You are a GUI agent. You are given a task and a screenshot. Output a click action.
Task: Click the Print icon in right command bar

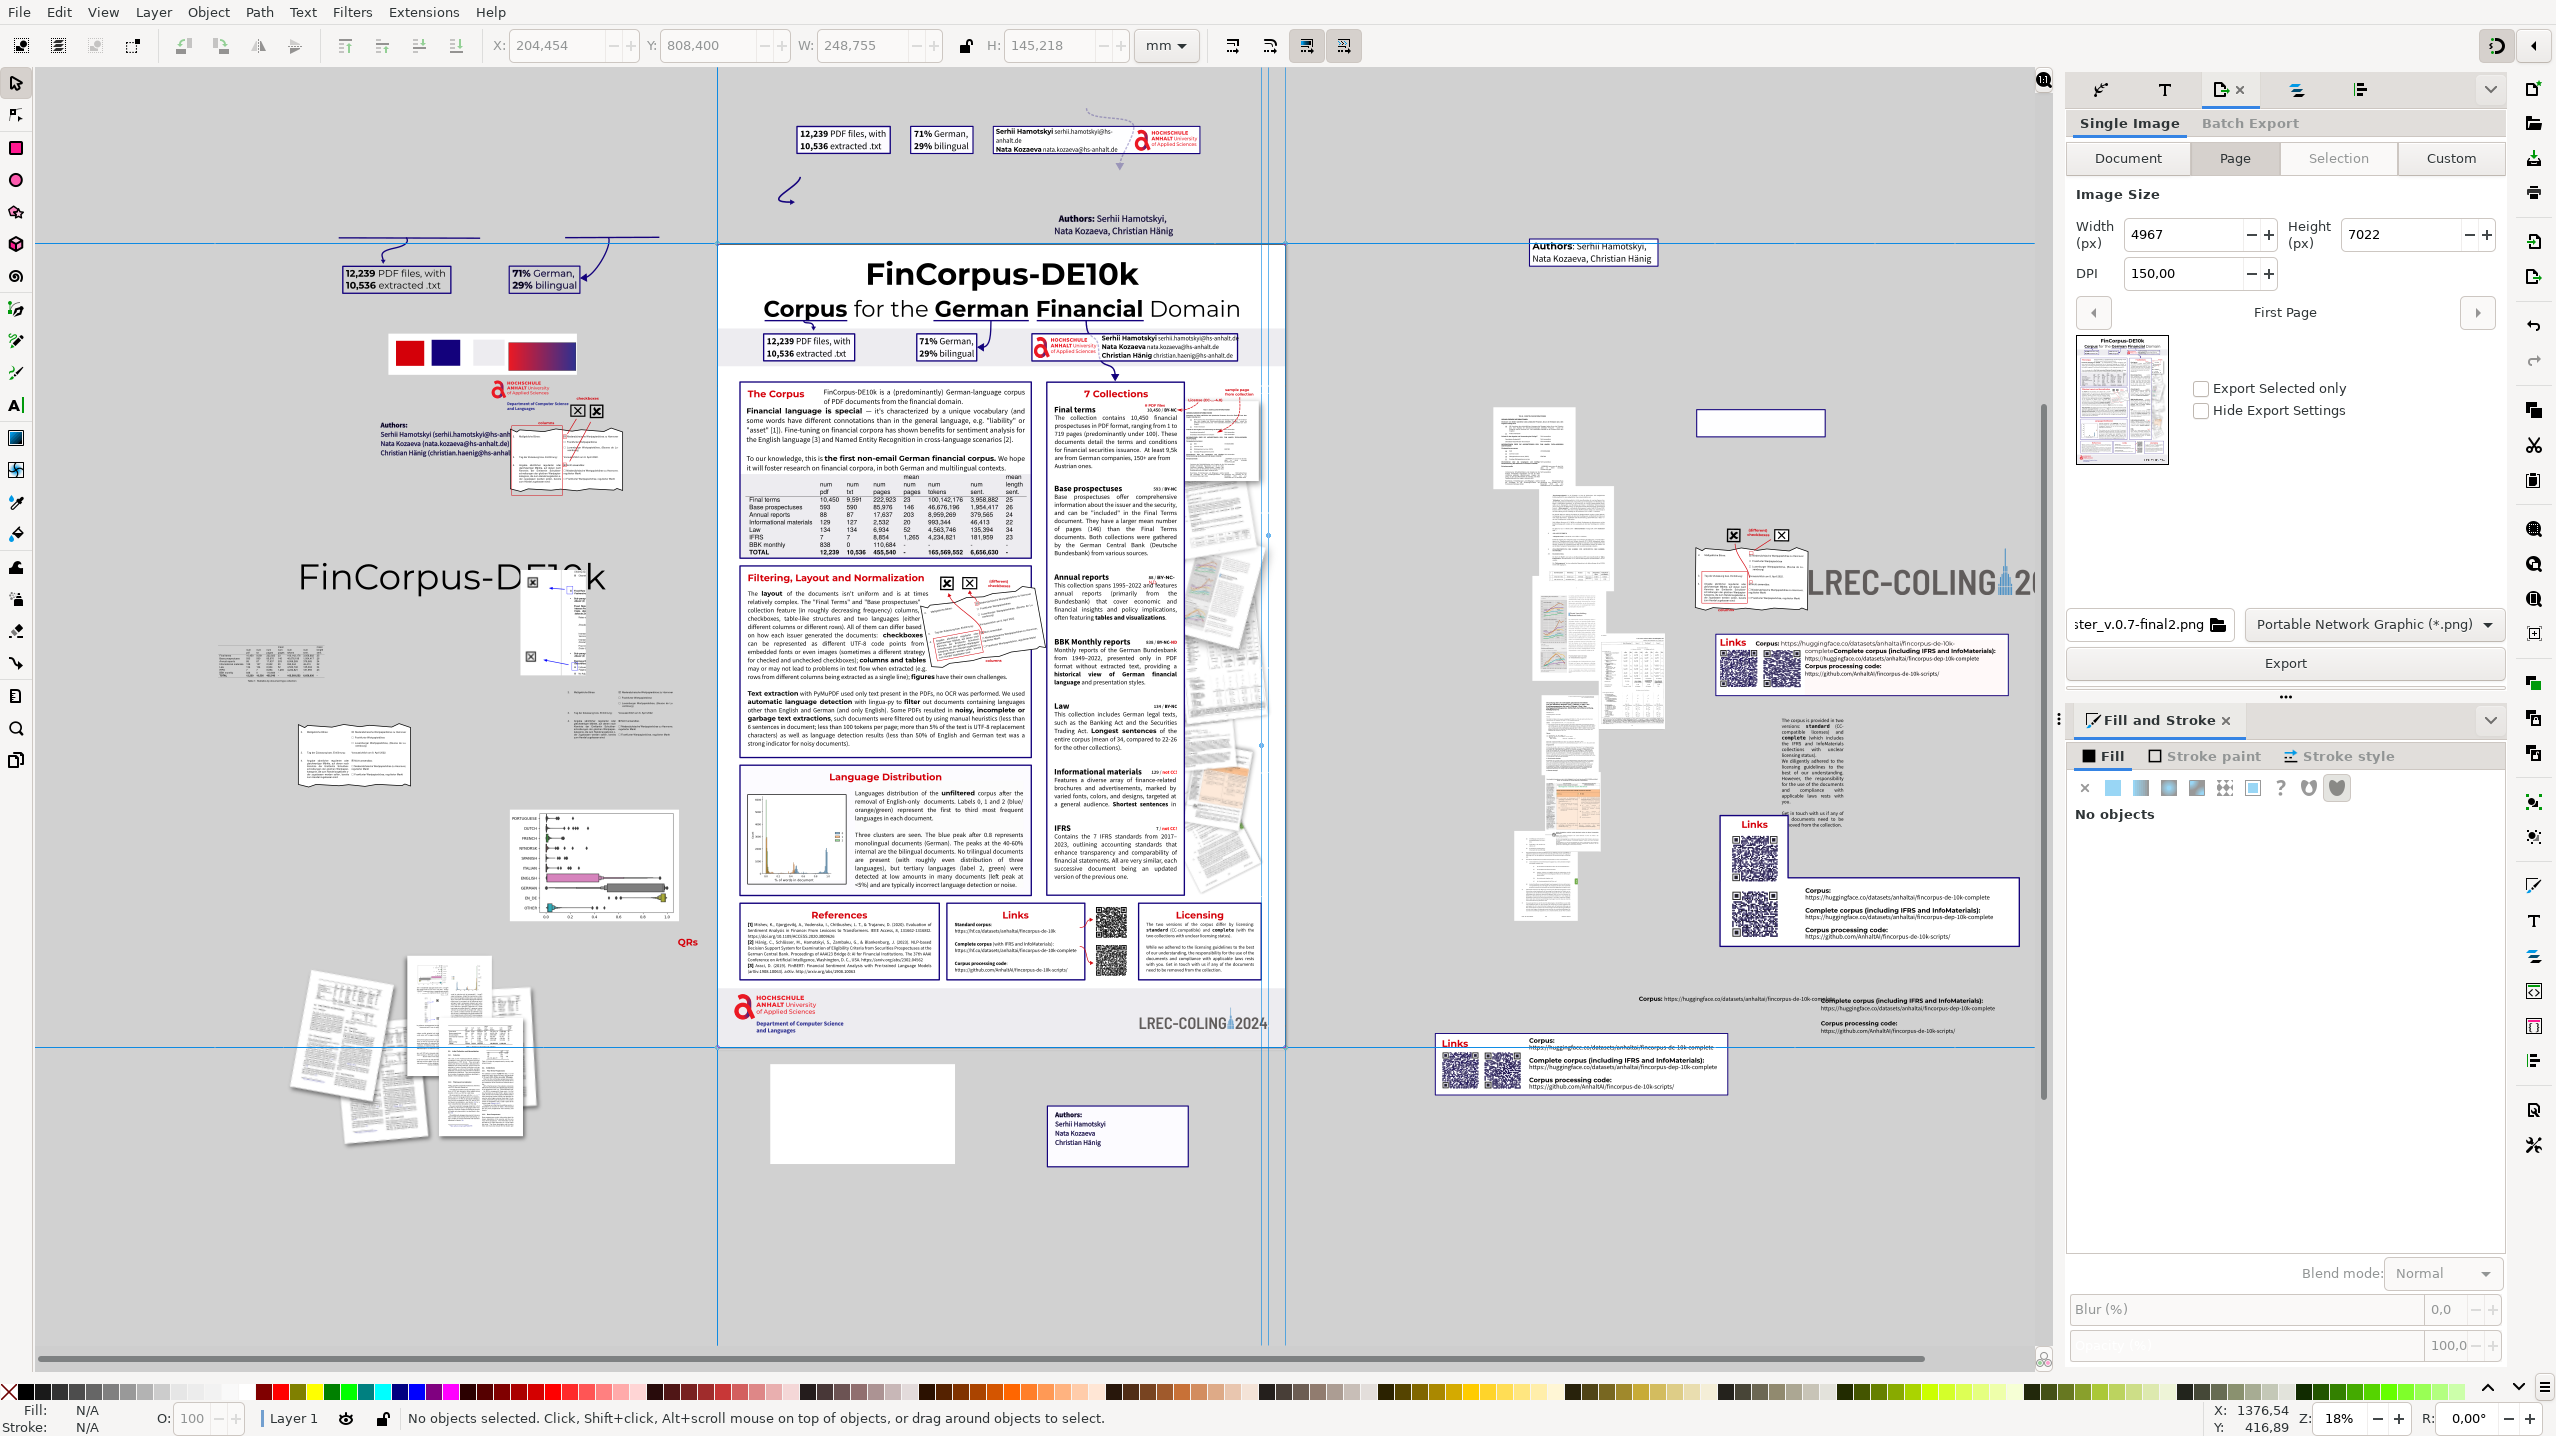2533,192
